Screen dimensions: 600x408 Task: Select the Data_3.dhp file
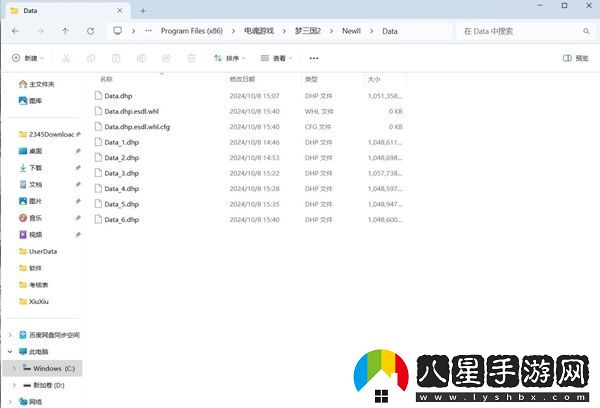pyautogui.click(x=121, y=173)
